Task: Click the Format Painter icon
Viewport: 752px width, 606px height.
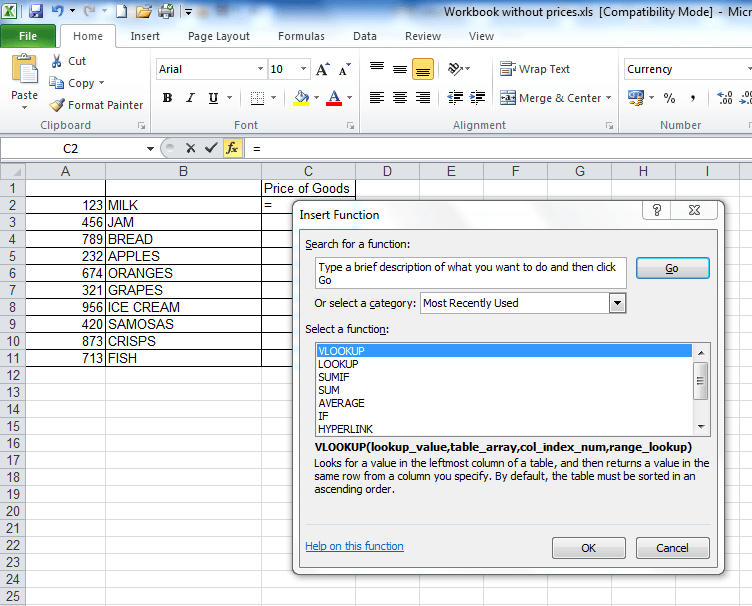Action: point(57,105)
